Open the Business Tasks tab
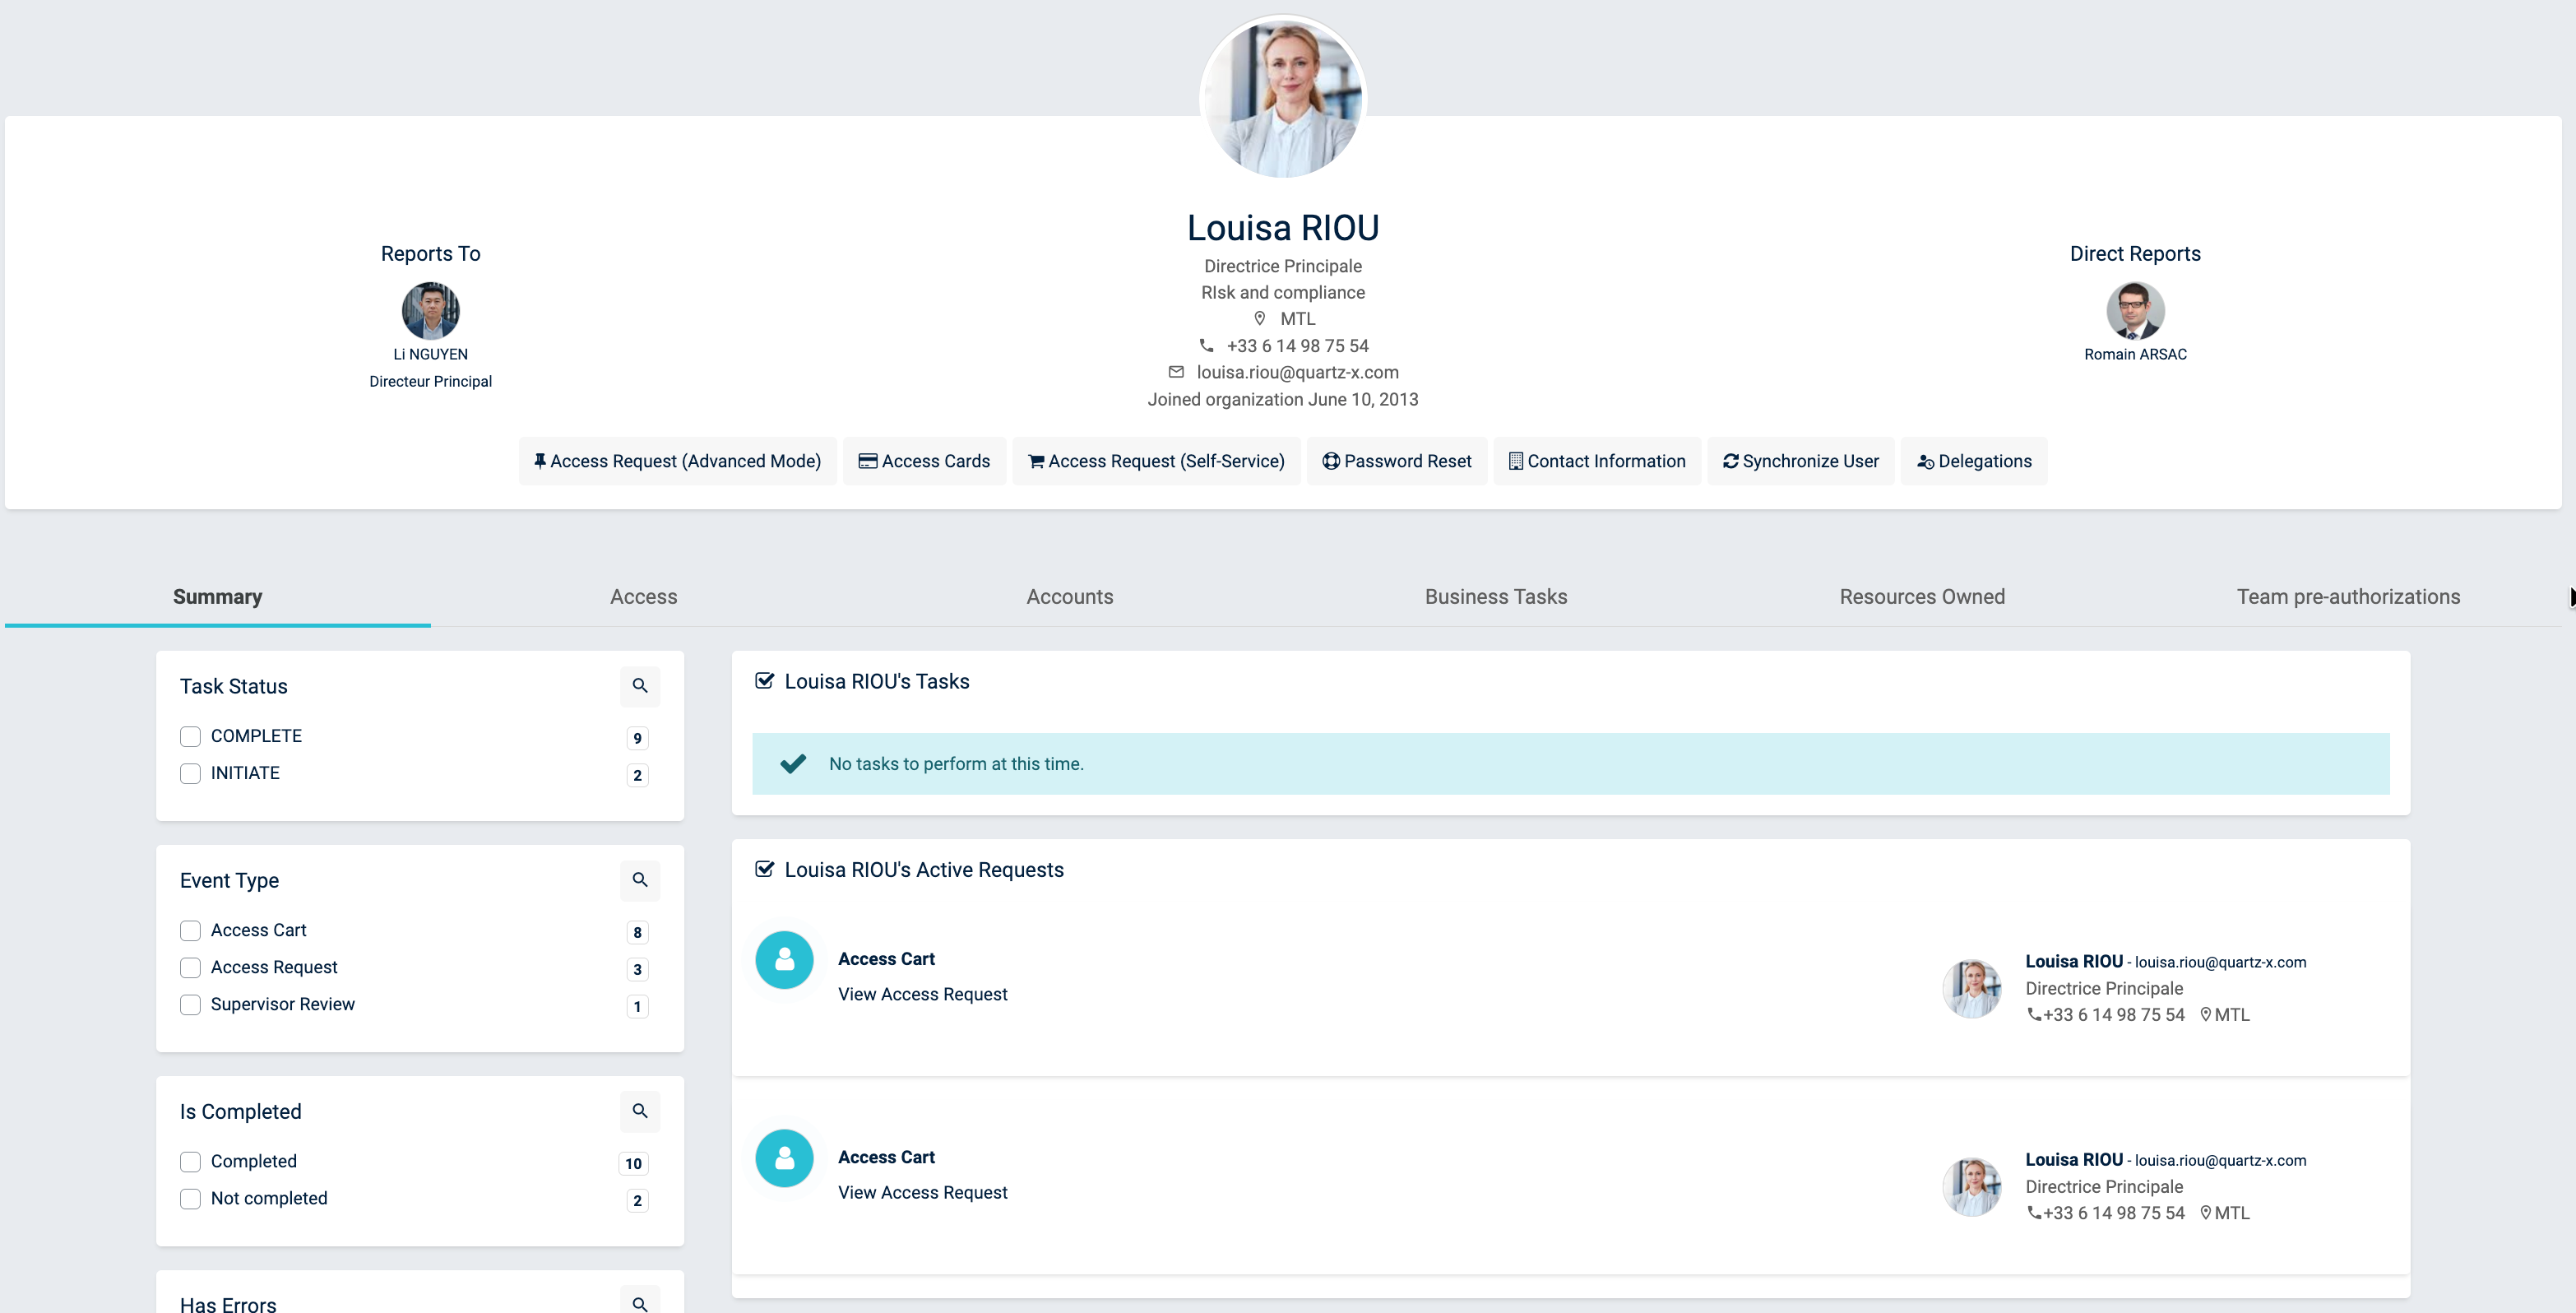The height and width of the screenshot is (1313, 2576). [x=1495, y=597]
